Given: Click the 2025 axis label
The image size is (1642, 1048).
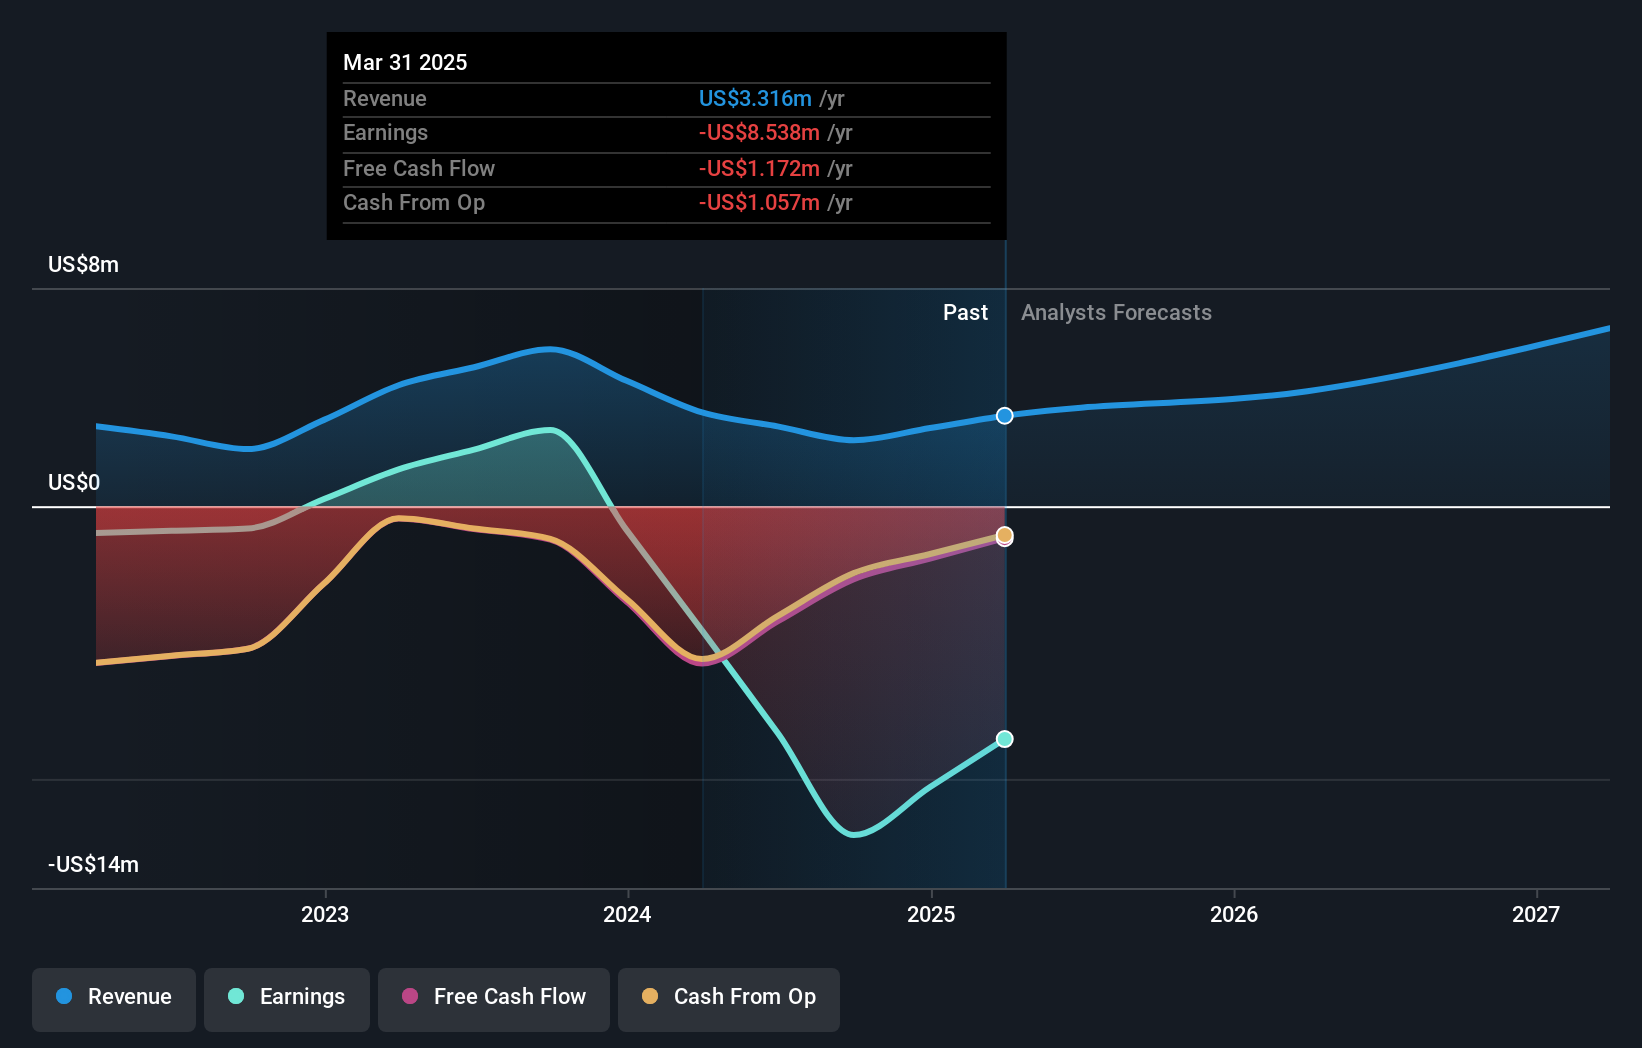Looking at the screenshot, I should [930, 913].
